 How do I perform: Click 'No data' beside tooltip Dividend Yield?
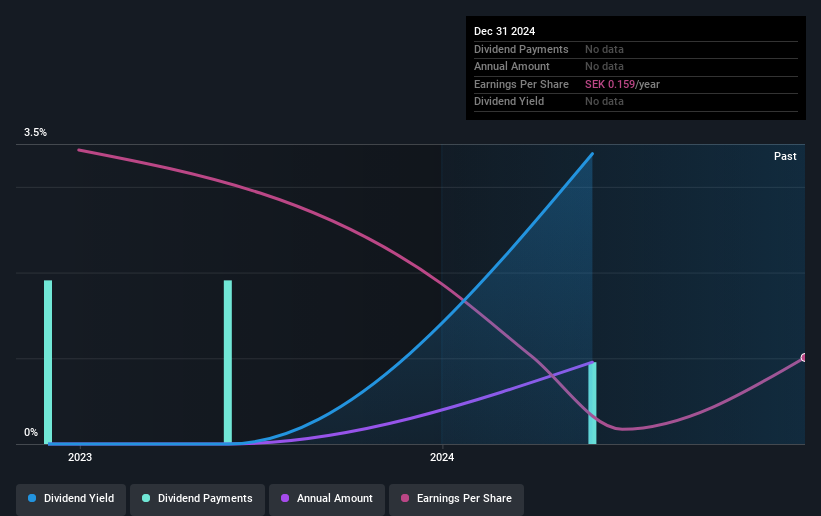604,102
